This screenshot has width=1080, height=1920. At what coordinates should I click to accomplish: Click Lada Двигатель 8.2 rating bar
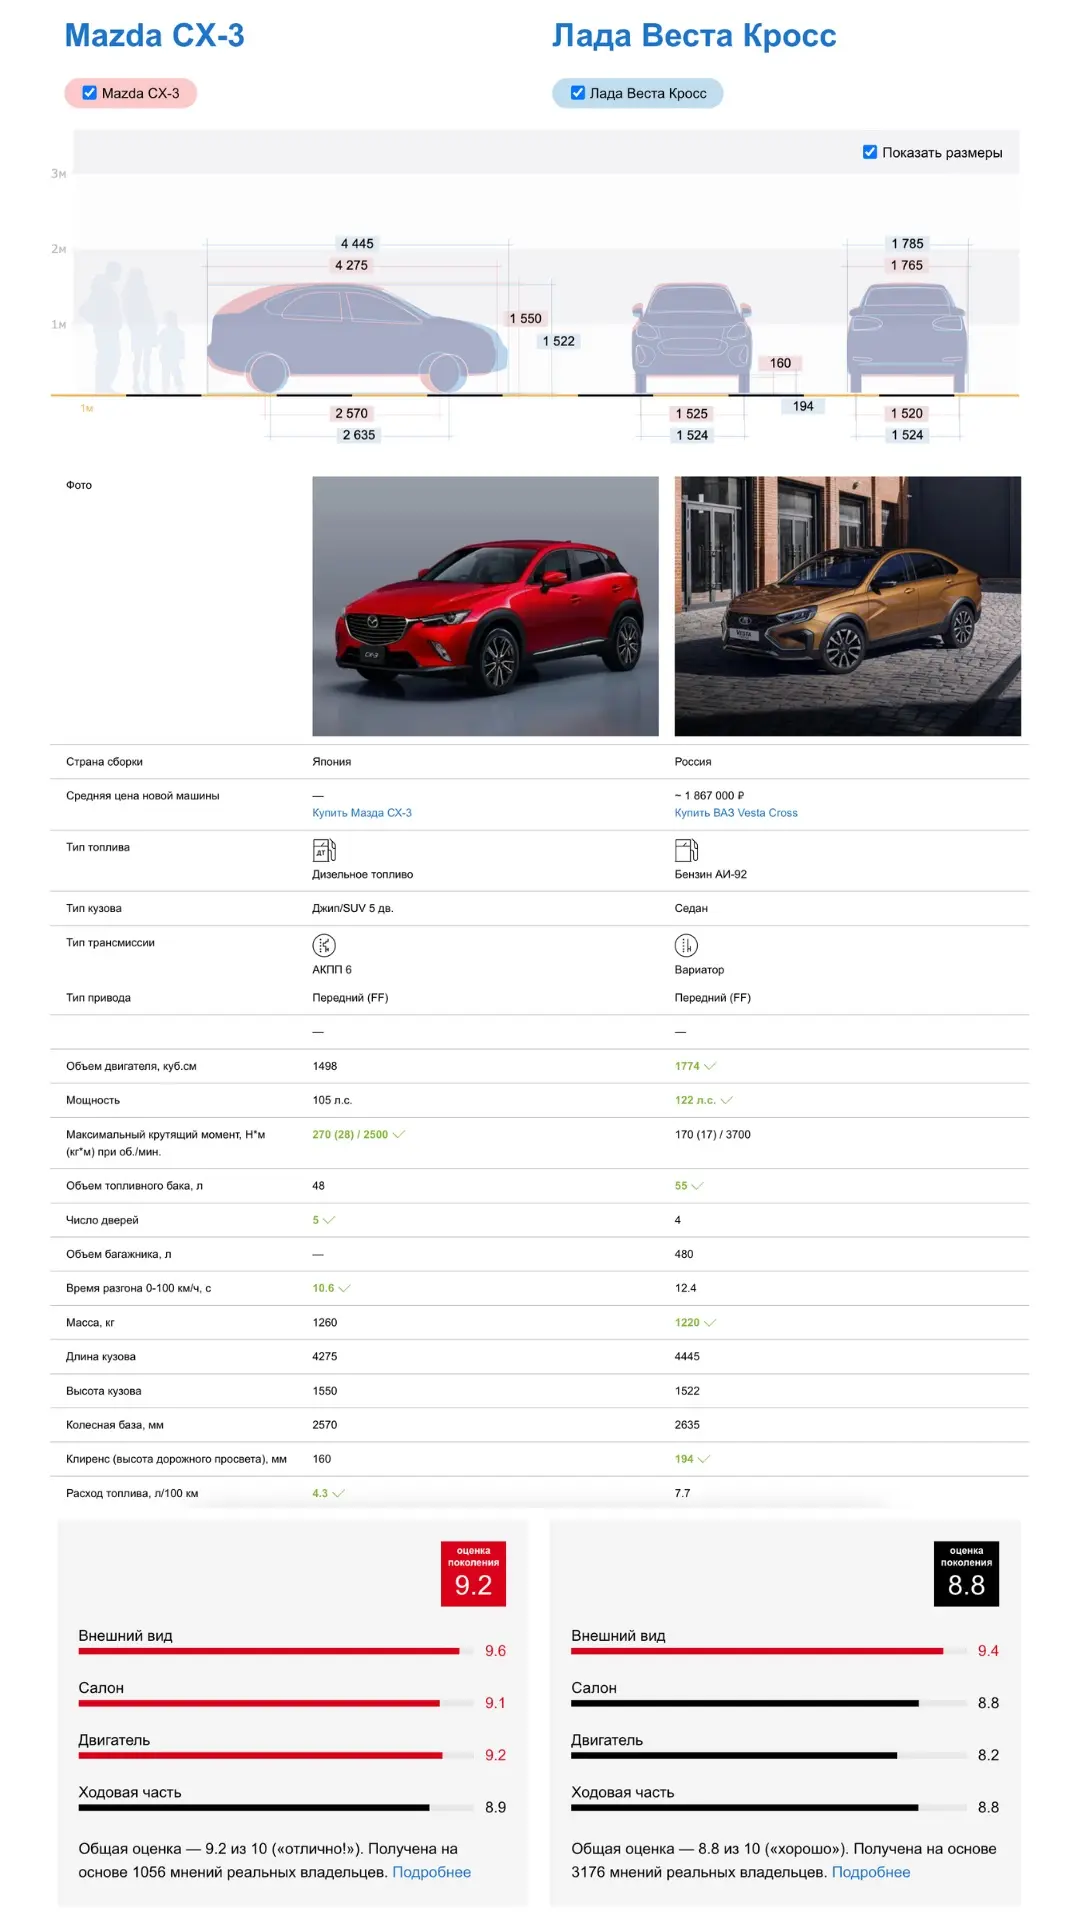coord(769,1755)
